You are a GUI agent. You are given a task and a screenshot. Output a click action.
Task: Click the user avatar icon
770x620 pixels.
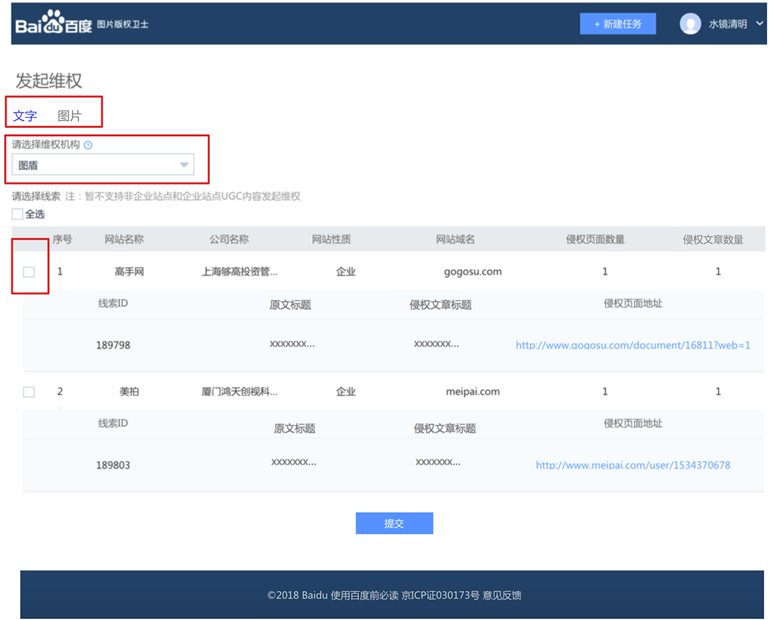(690, 24)
